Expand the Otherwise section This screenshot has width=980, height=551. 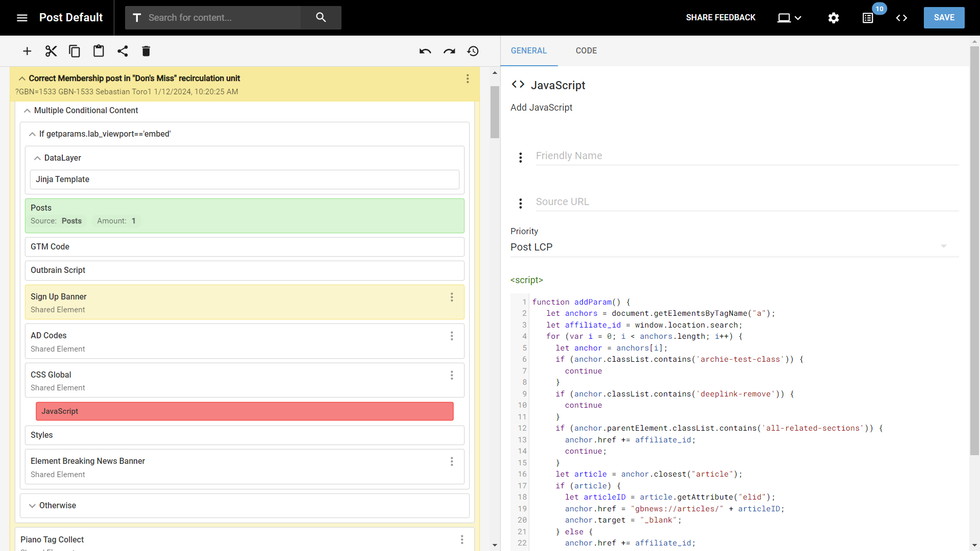point(32,506)
